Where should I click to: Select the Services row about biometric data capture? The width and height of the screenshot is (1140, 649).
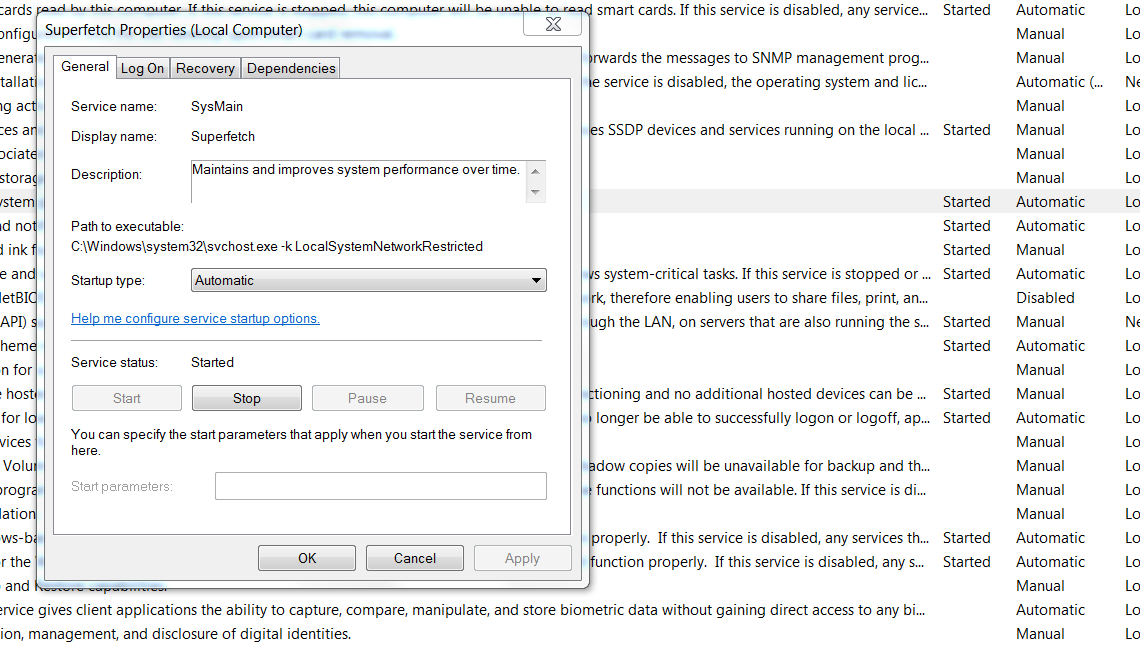click(x=570, y=610)
